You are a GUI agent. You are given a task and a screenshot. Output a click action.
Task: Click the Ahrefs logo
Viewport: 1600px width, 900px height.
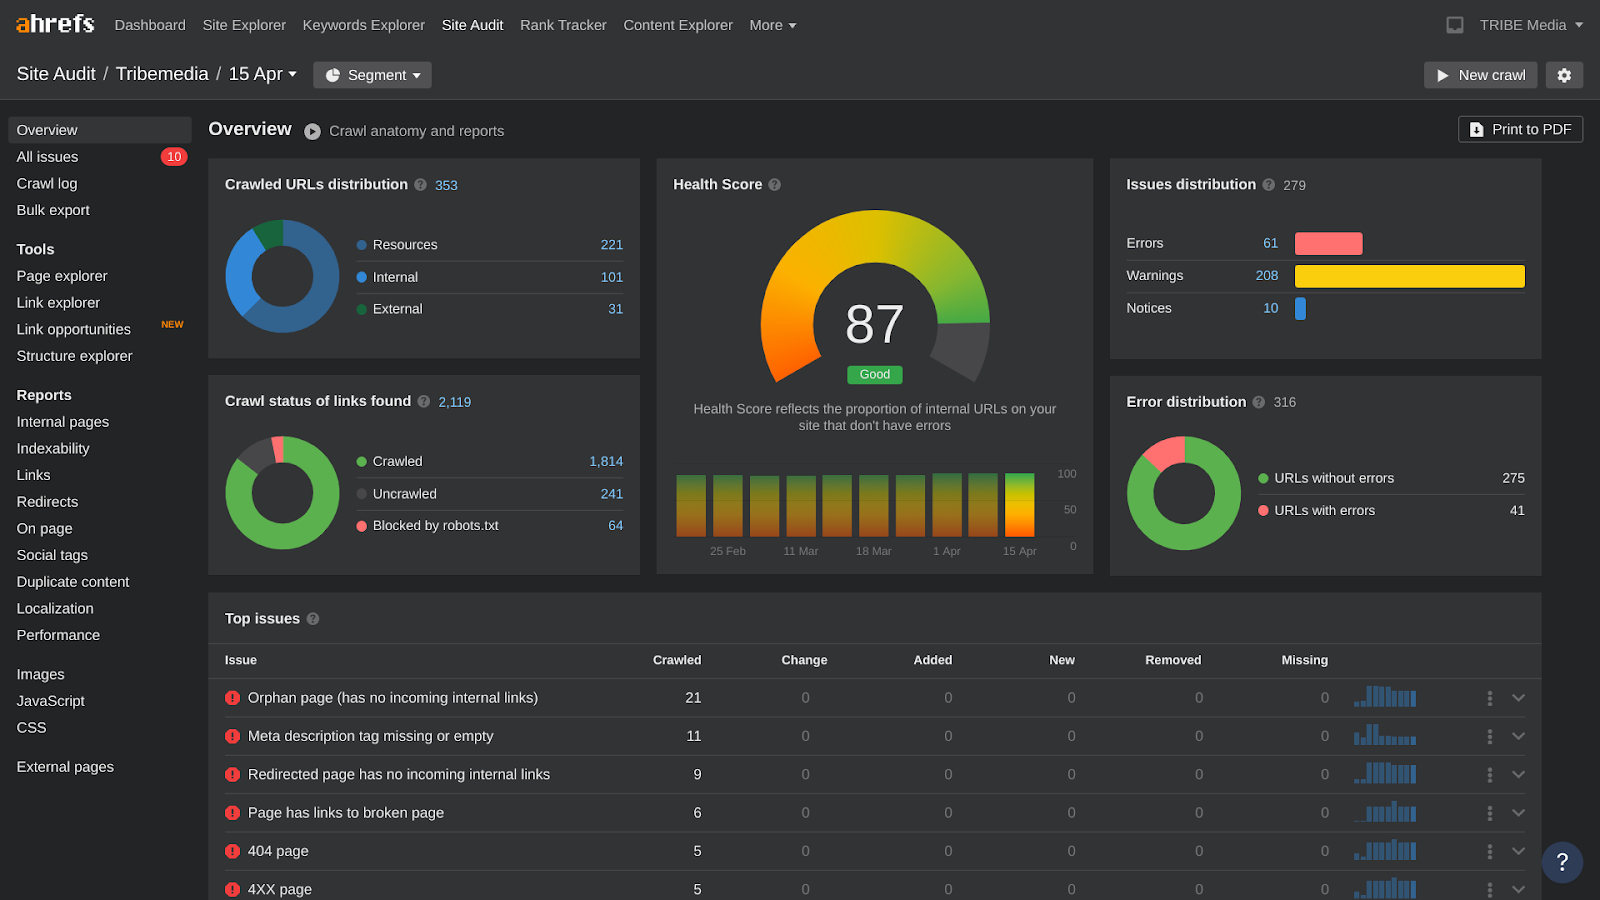[55, 24]
